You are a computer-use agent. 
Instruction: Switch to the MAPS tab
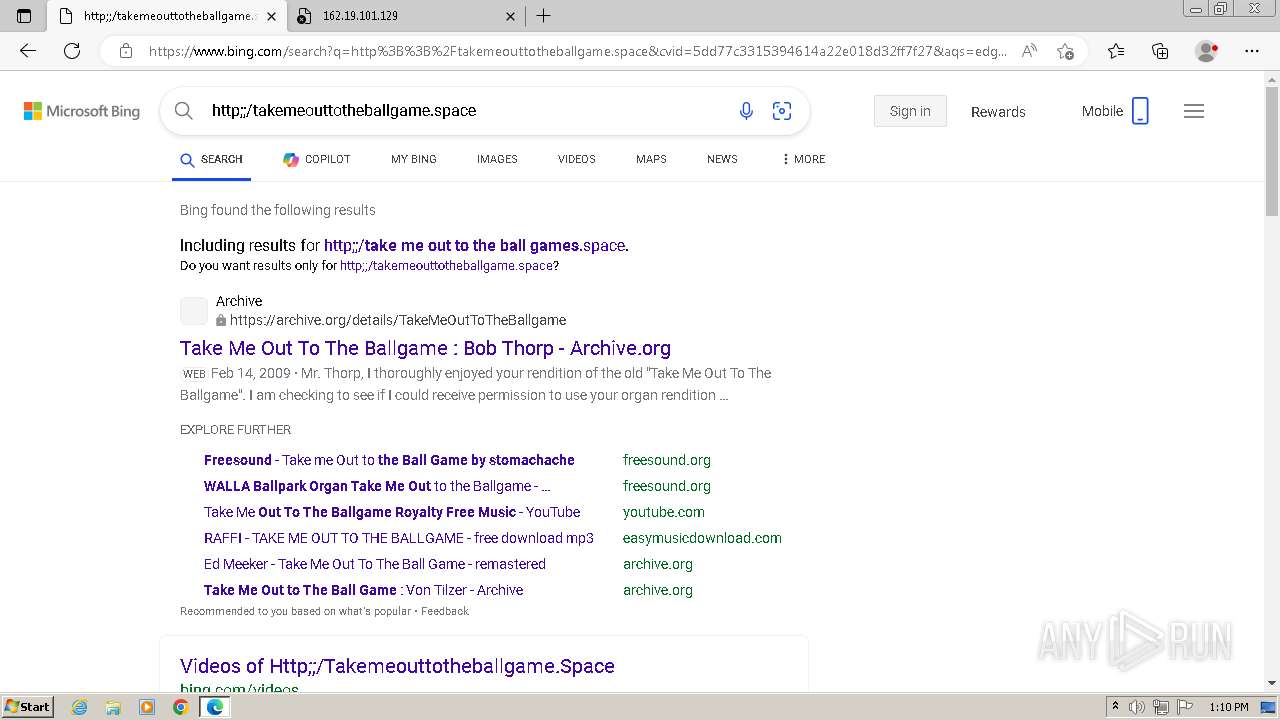[x=651, y=159]
